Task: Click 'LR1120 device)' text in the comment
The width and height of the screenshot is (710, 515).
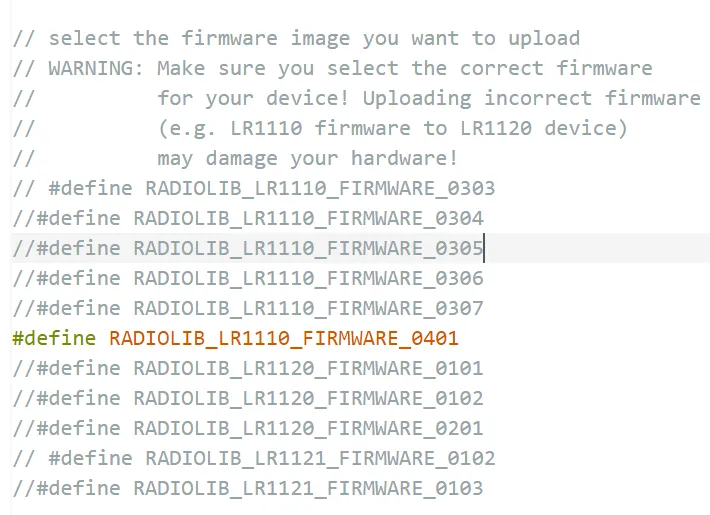Action: 544,128
